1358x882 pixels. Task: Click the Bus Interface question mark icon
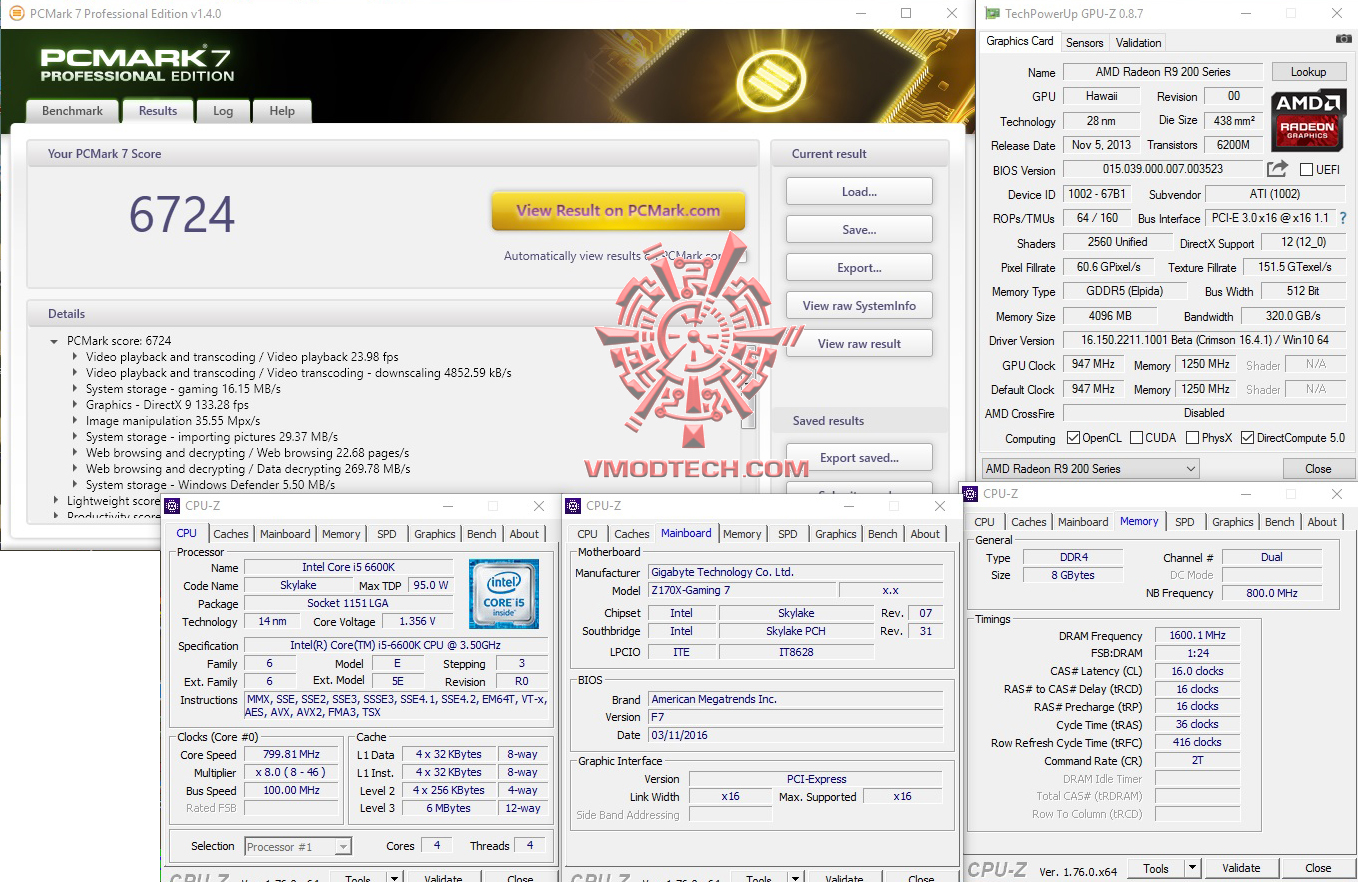click(1343, 218)
